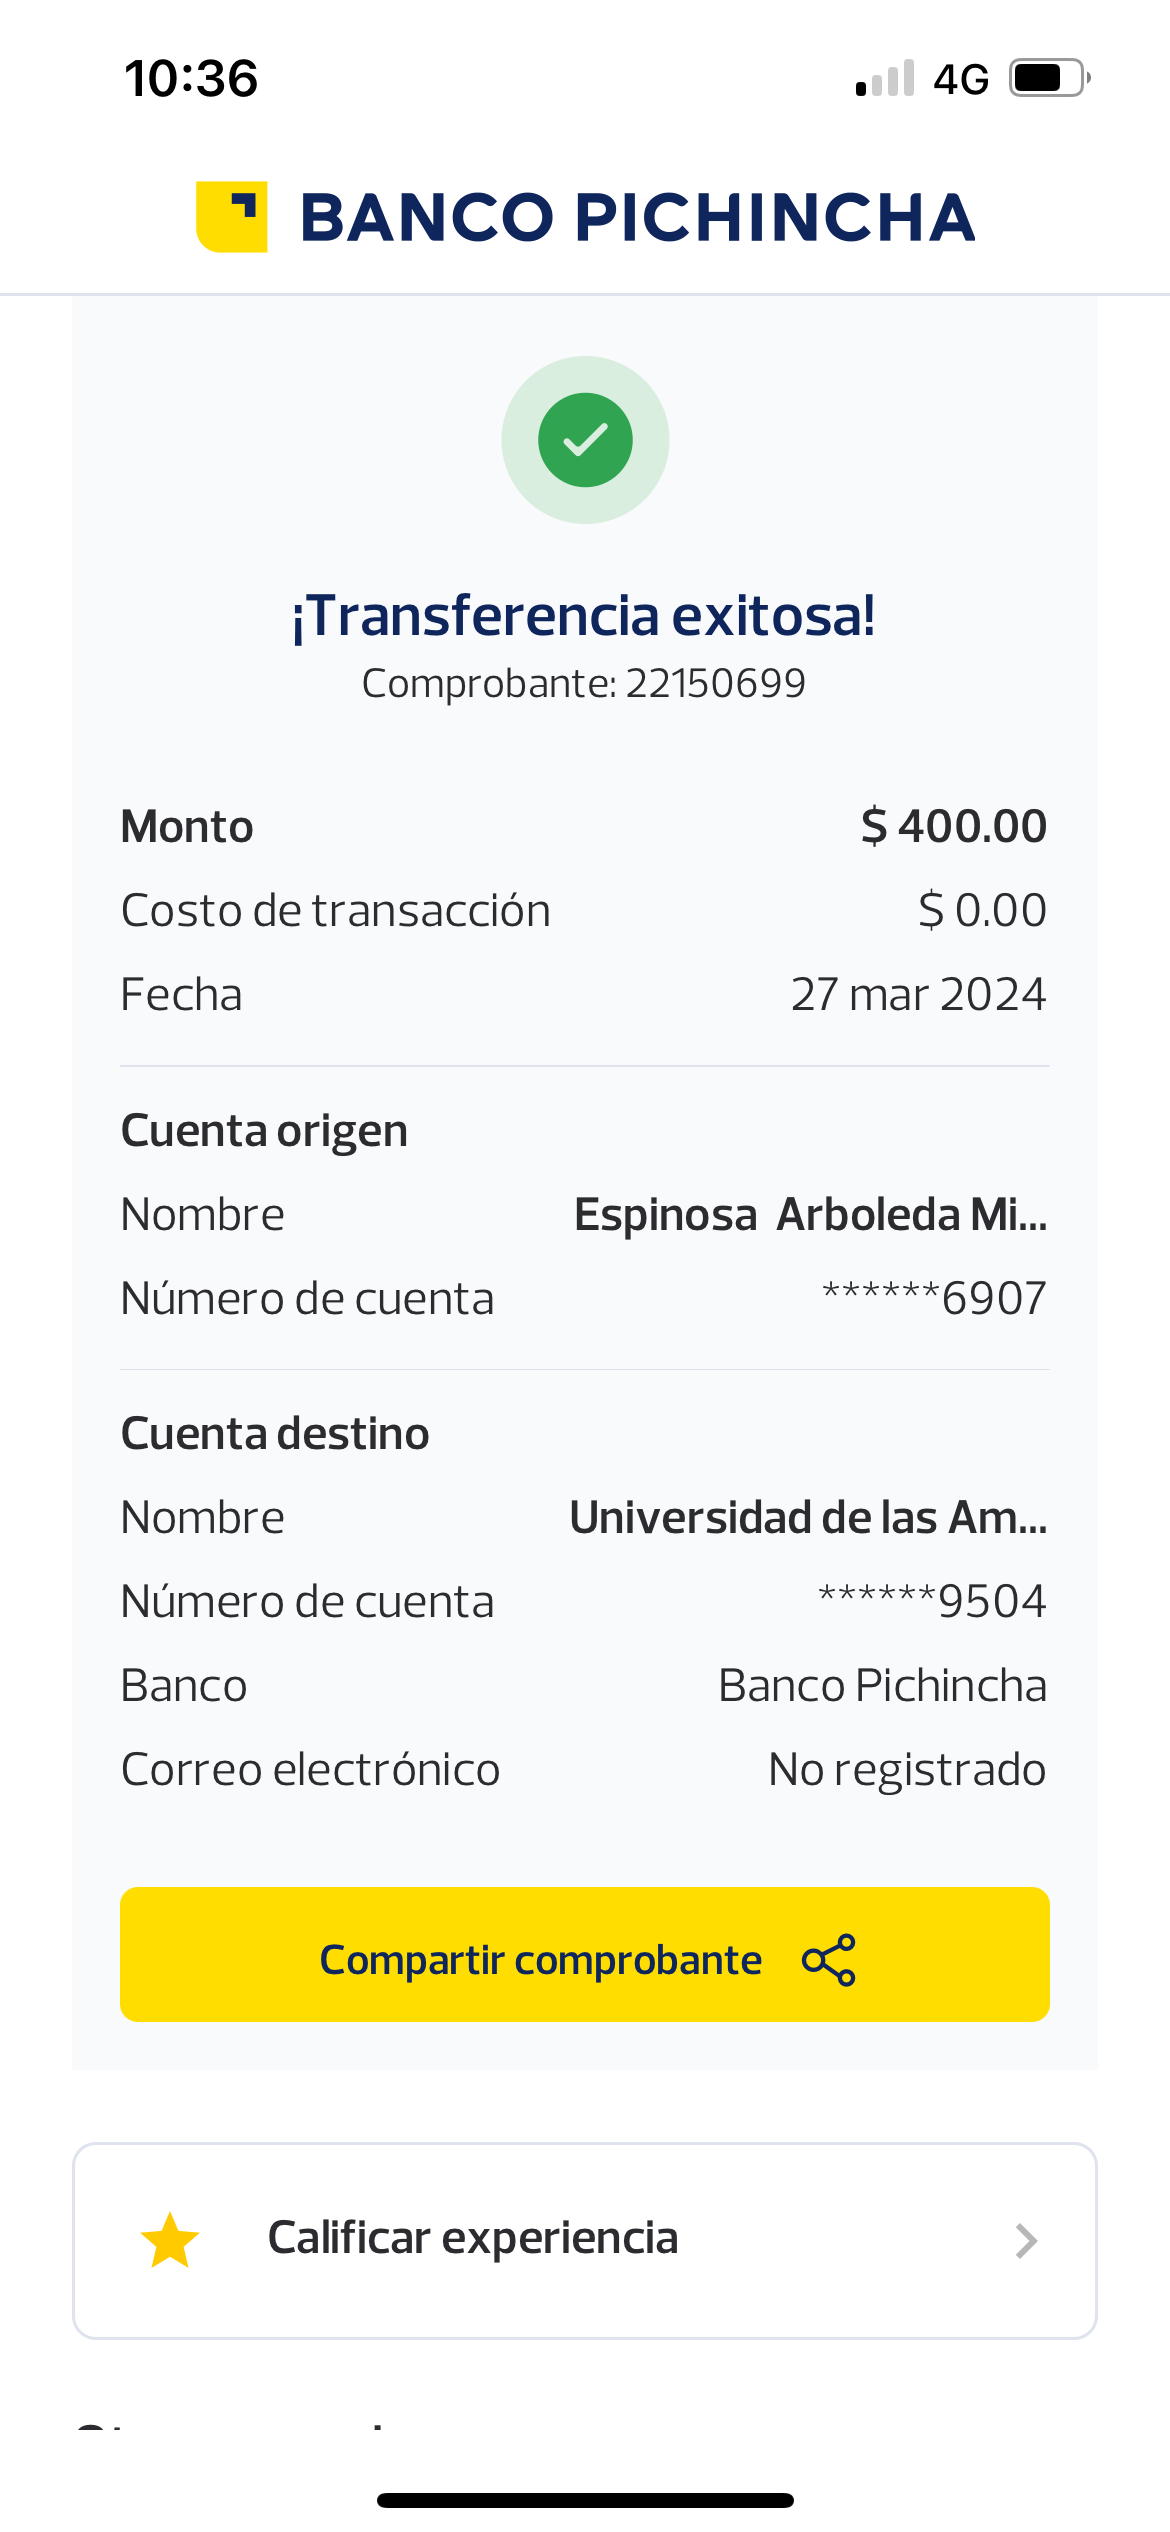Tap the Banco Pichincha yellow logo icon
This screenshot has height=2532, width=1170.
[x=232, y=217]
